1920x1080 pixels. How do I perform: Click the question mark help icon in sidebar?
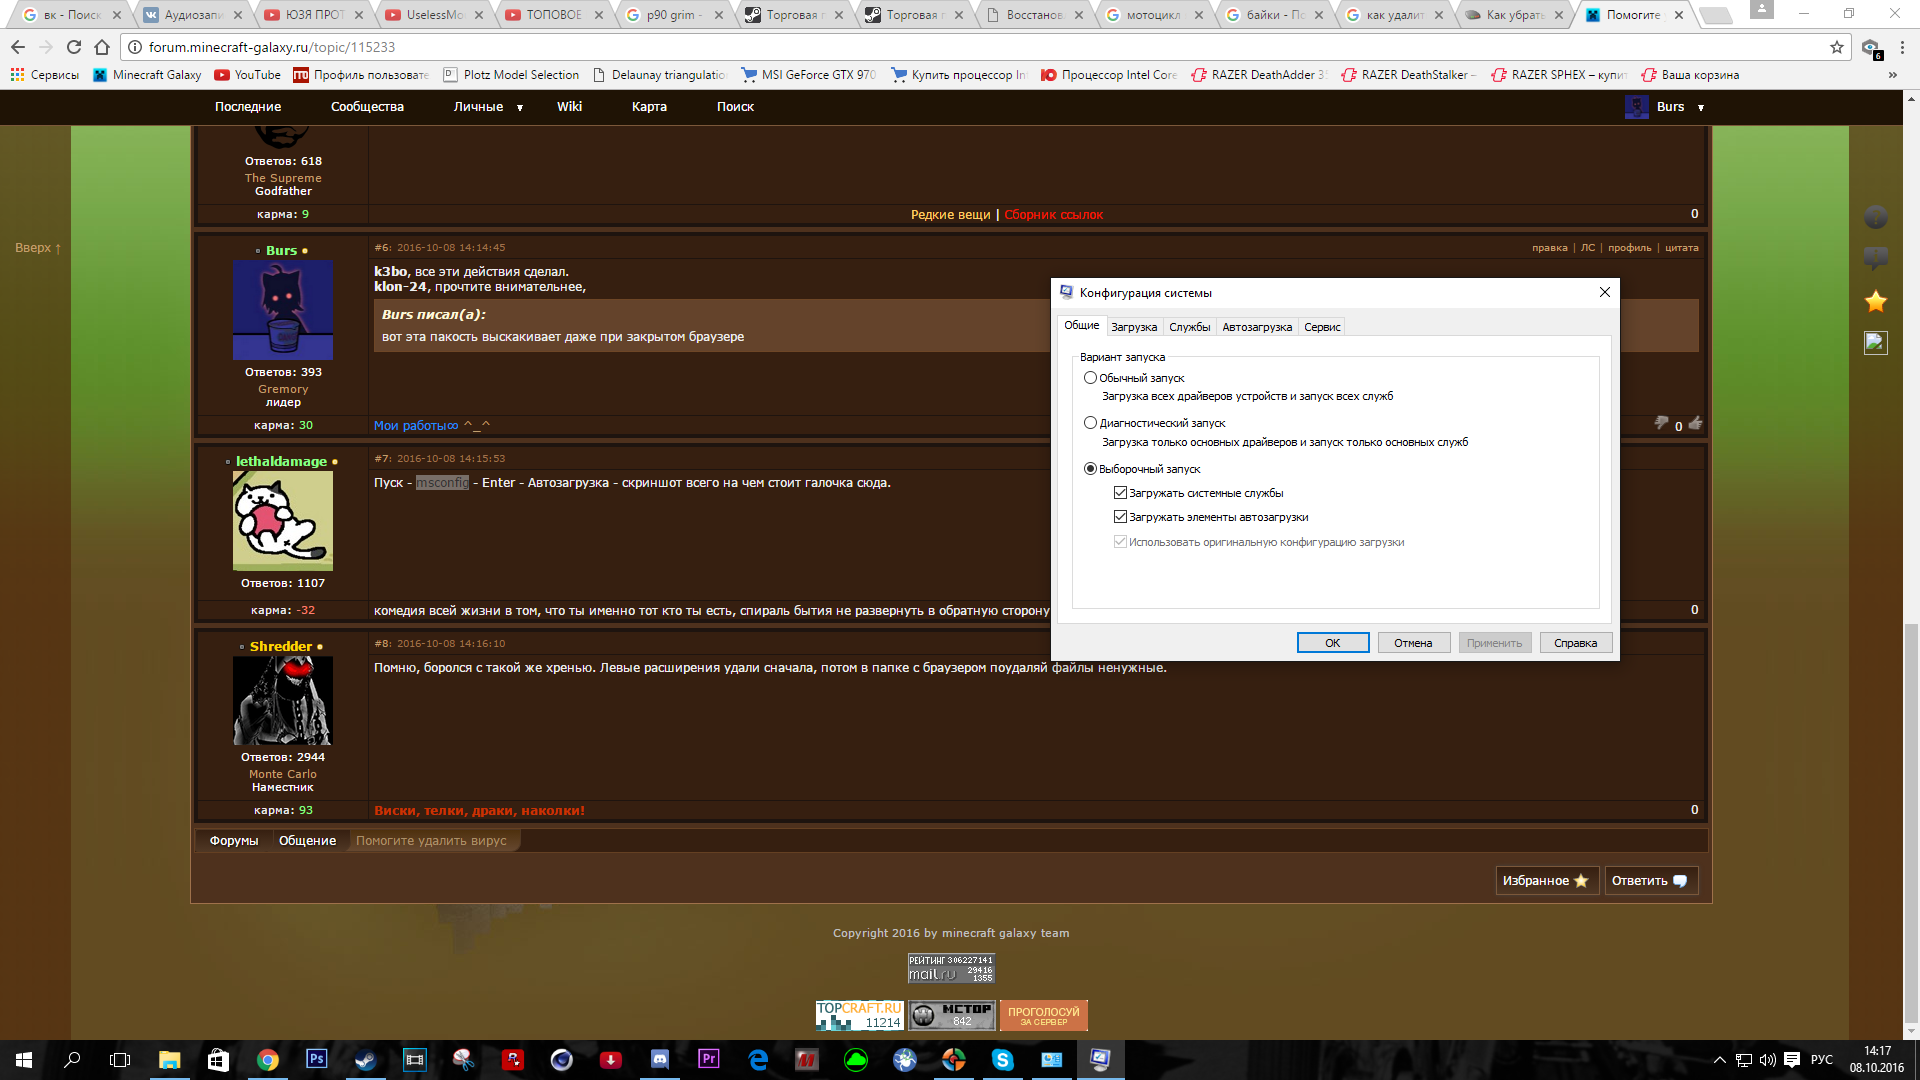[x=1875, y=217]
